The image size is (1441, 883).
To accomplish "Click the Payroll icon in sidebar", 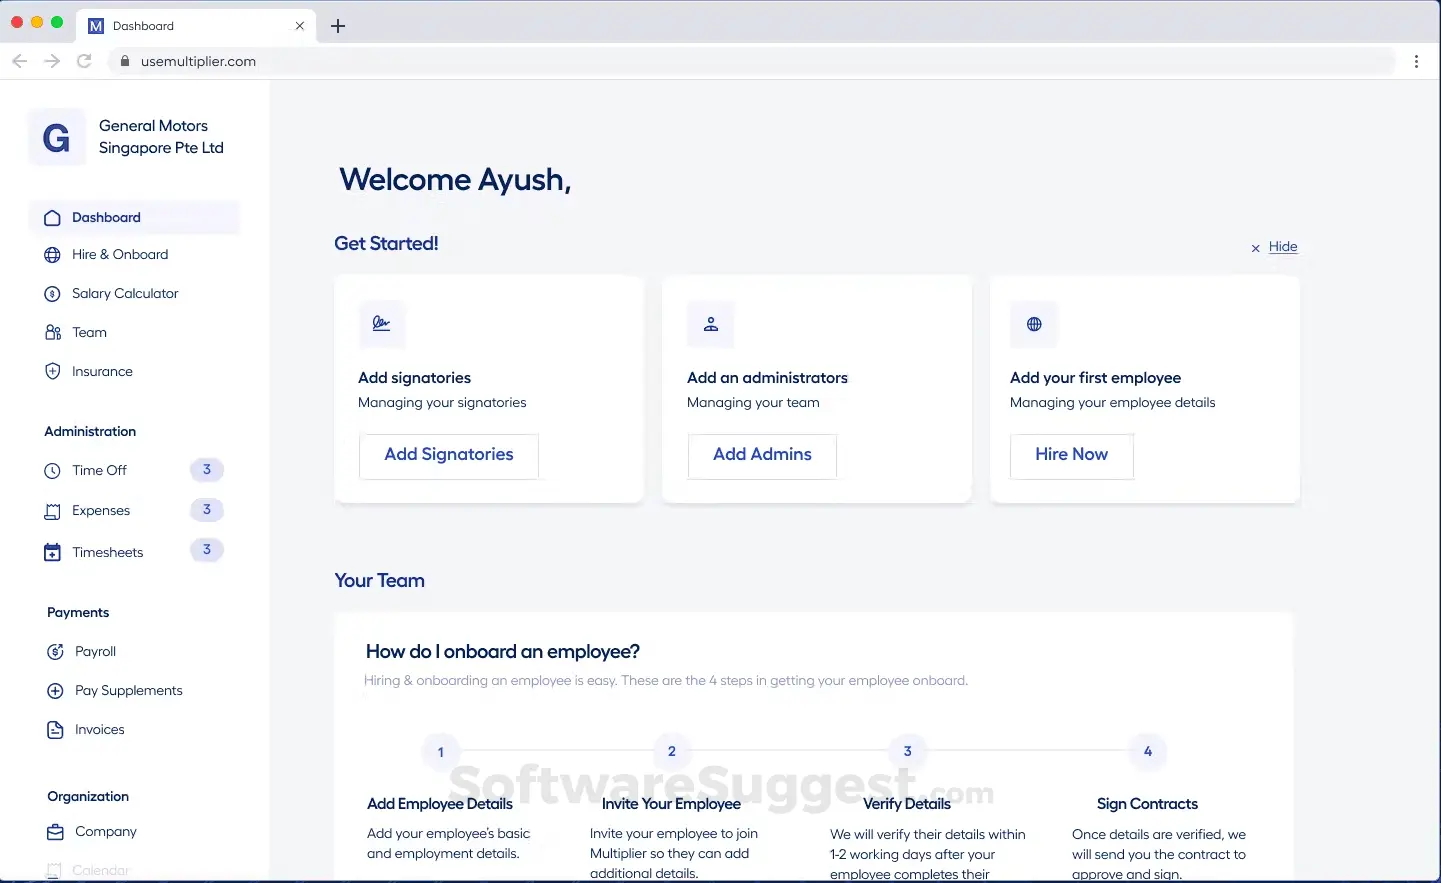I will click(x=55, y=652).
